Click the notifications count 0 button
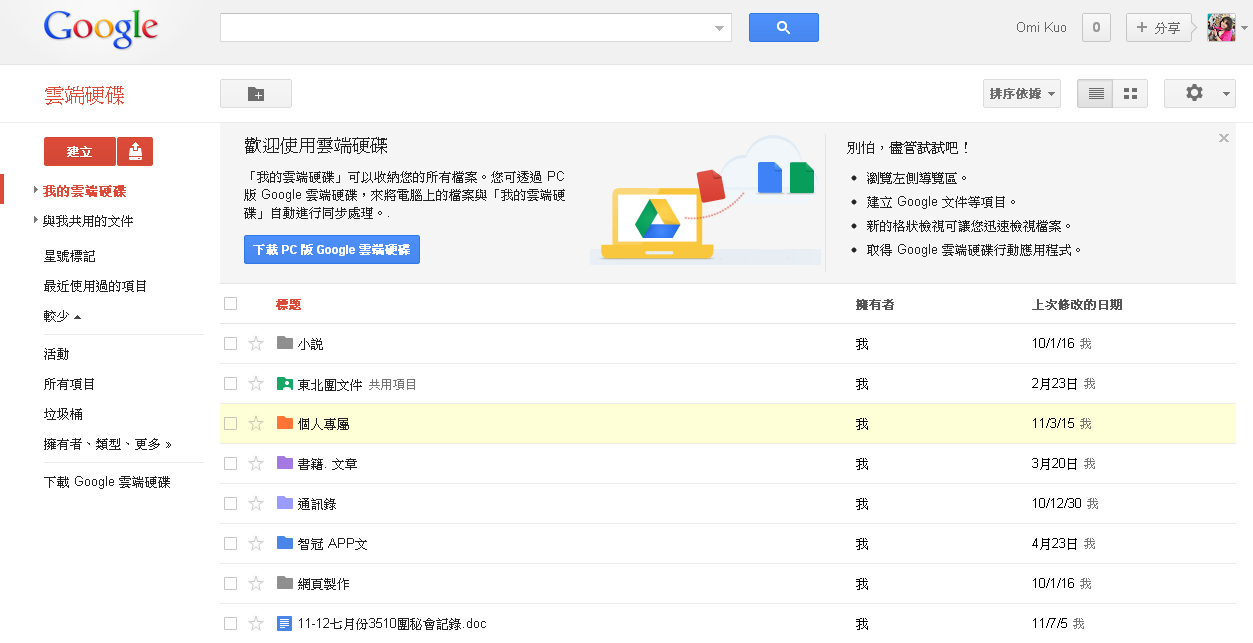The height and width of the screenshot is (643, 1253). (1096, 28)
